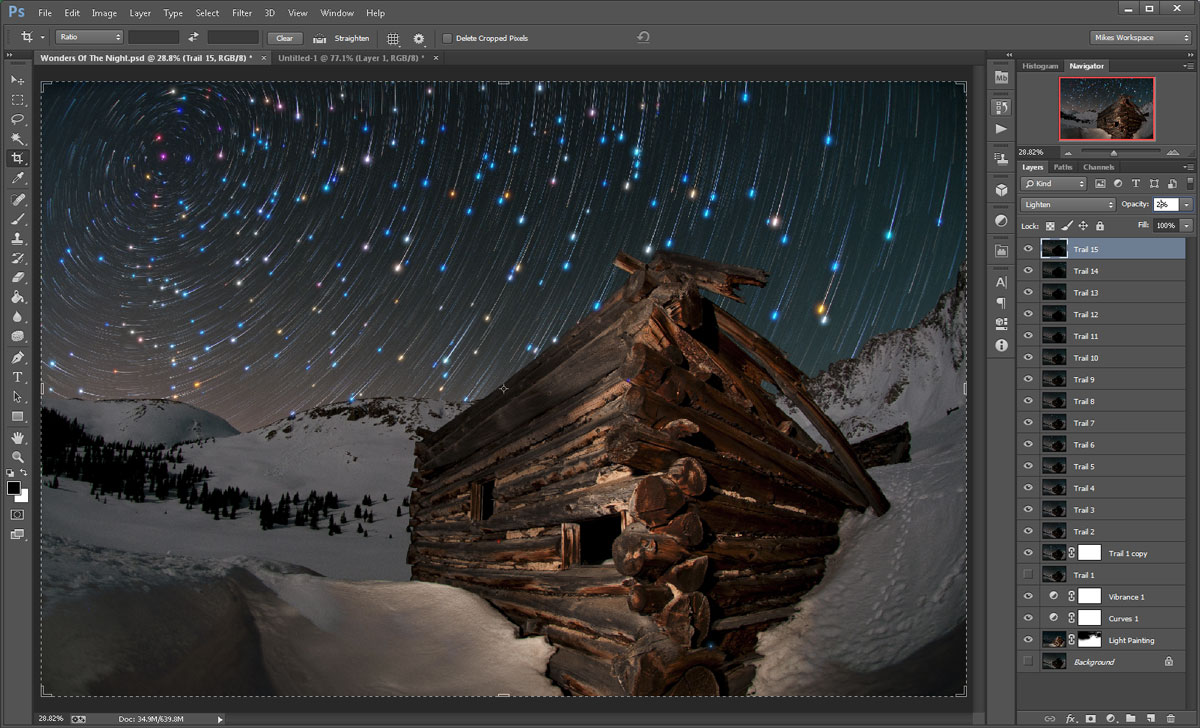Add a layer style with fx
This screenshot has width=1200, height=728.
click(1071, 718)
